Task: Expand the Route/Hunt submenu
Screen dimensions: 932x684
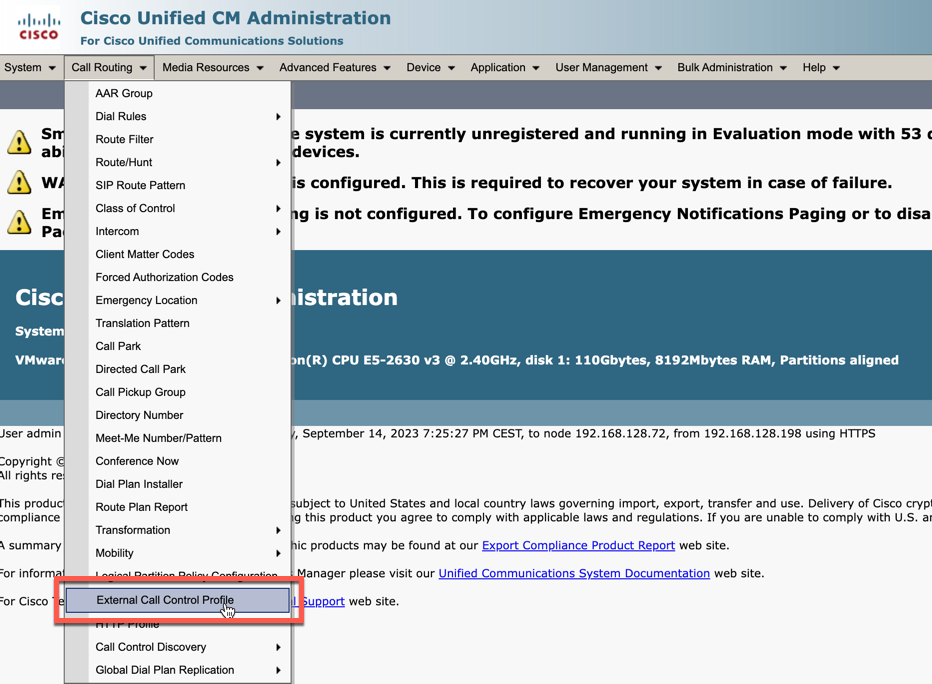Action: pos(124,163)
